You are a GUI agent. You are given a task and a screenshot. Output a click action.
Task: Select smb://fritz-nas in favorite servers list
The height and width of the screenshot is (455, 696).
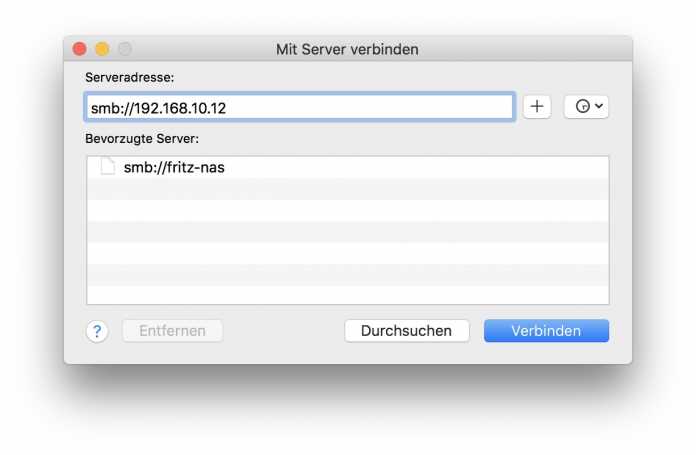174,168
